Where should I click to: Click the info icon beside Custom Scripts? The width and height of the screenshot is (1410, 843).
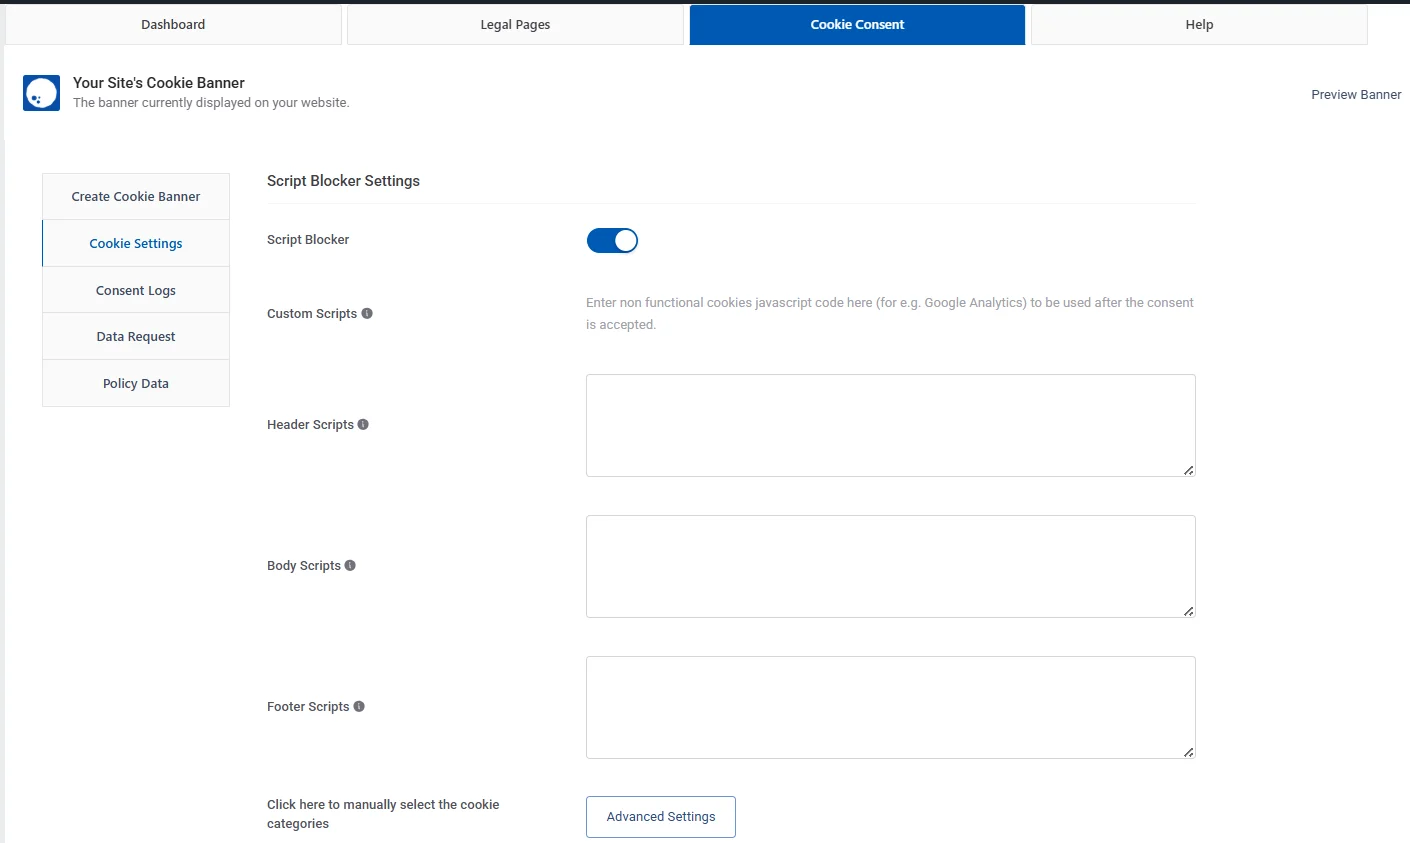point(367,312)
